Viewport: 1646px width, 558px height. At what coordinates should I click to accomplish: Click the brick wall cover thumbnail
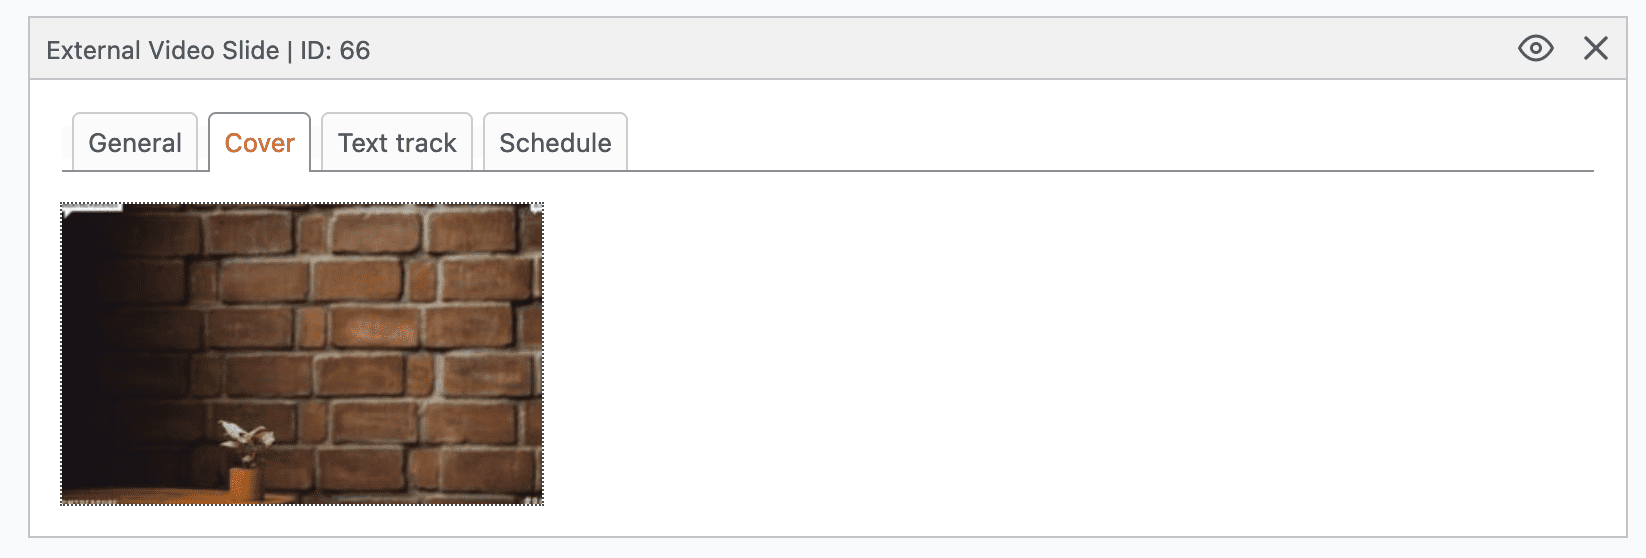(x=302, y=354)
